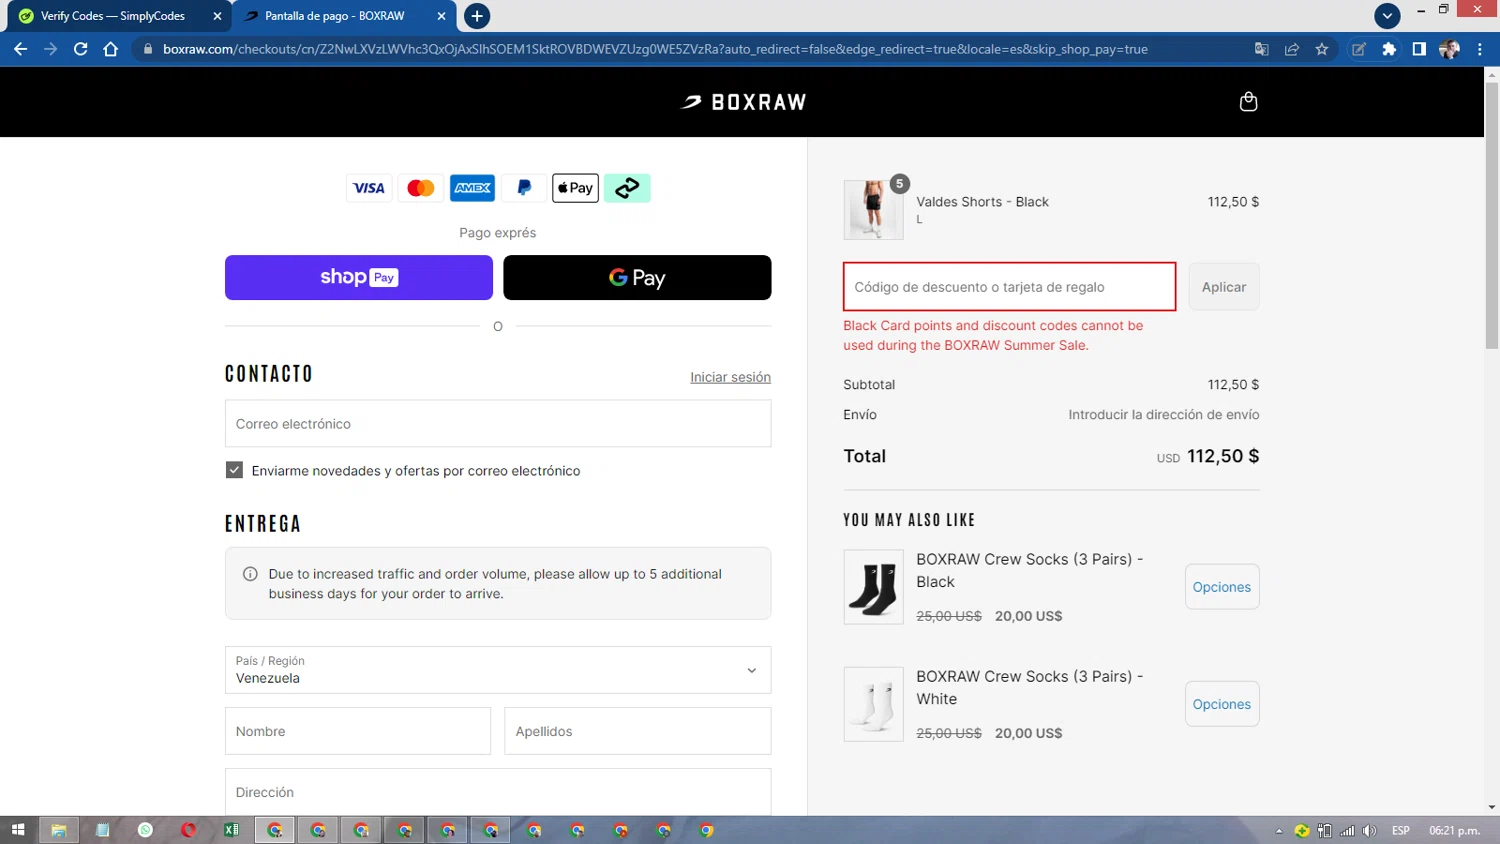The image size is (1500, 844).
Task: Open the Extensions puzzle icon
Action: point(1389,49)
